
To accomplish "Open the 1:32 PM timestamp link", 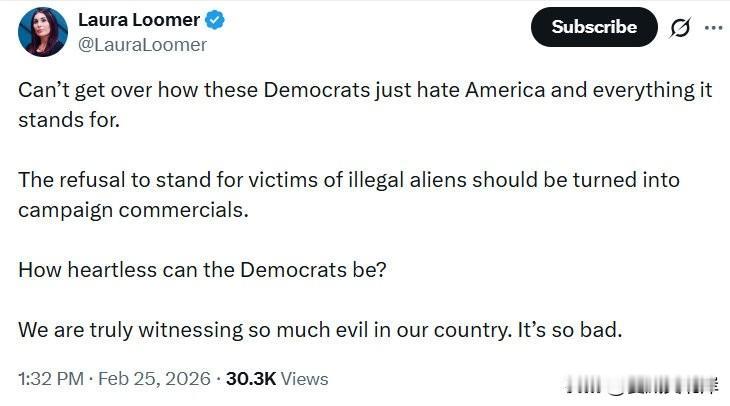I will coord(51,379).
